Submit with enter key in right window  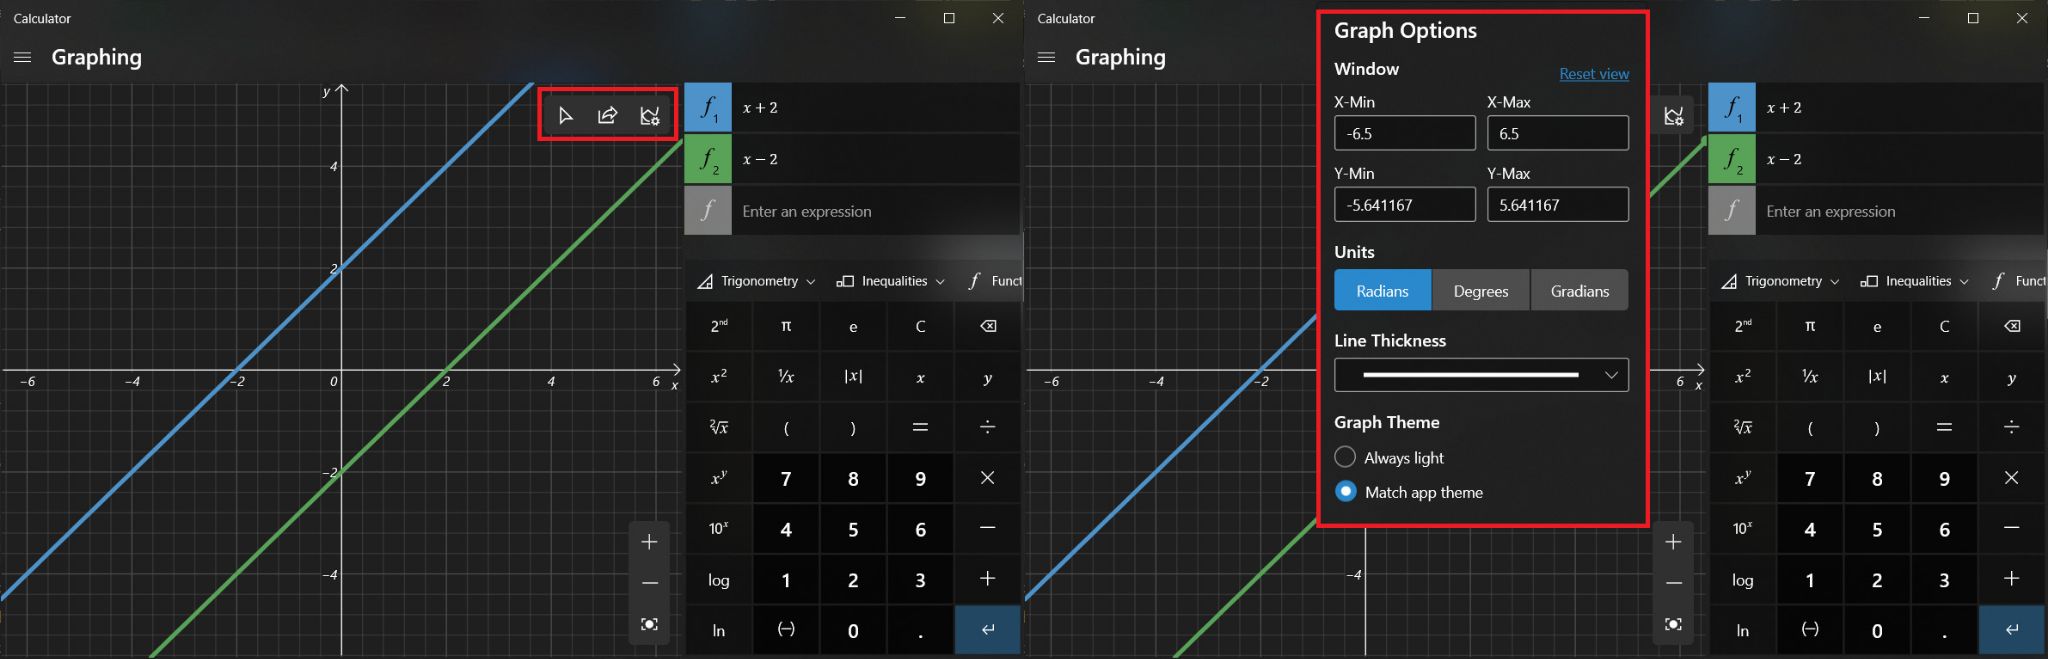[x=2011, y=629]
